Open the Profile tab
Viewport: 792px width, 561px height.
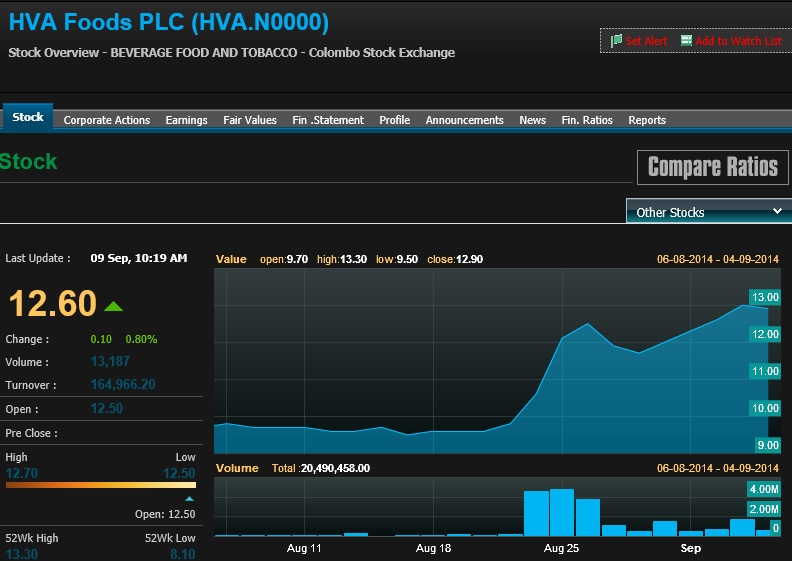point(394,120)
